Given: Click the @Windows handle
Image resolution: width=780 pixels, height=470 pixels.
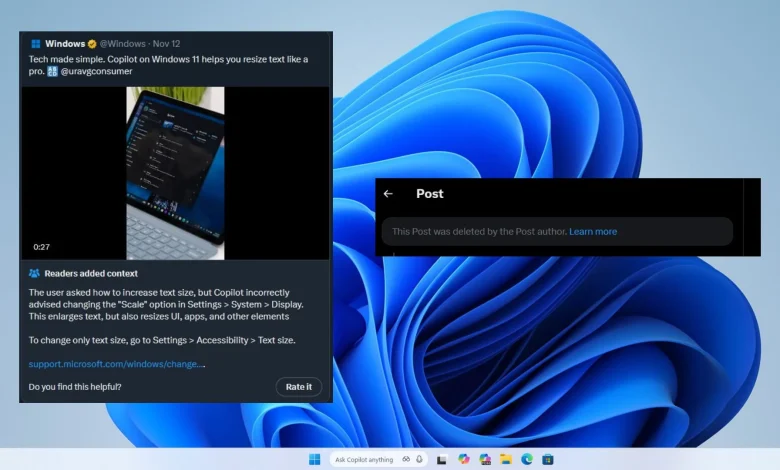Looking at the screenshot, I should (x=122, y=44).
